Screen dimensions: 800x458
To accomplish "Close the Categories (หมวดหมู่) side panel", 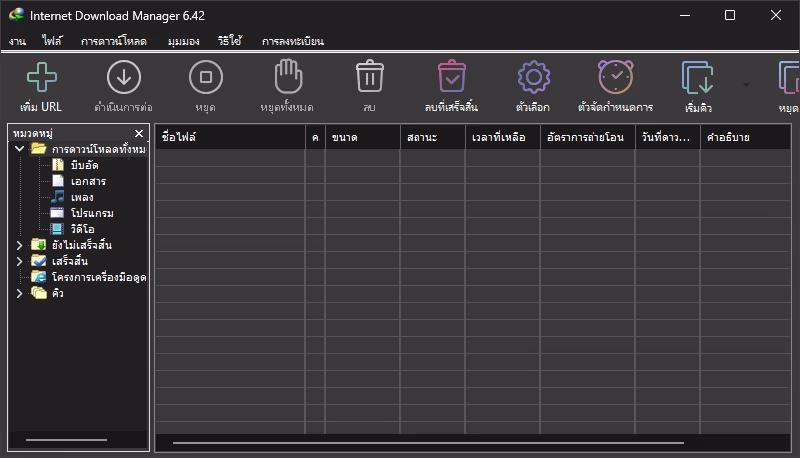I will point(139,133).
